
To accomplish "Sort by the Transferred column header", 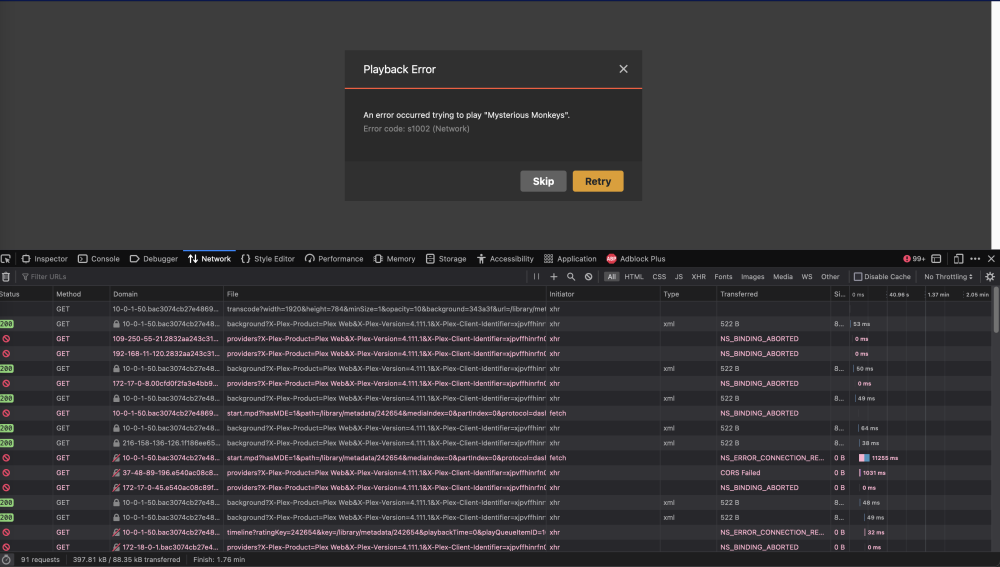I will tap(773, 294).
